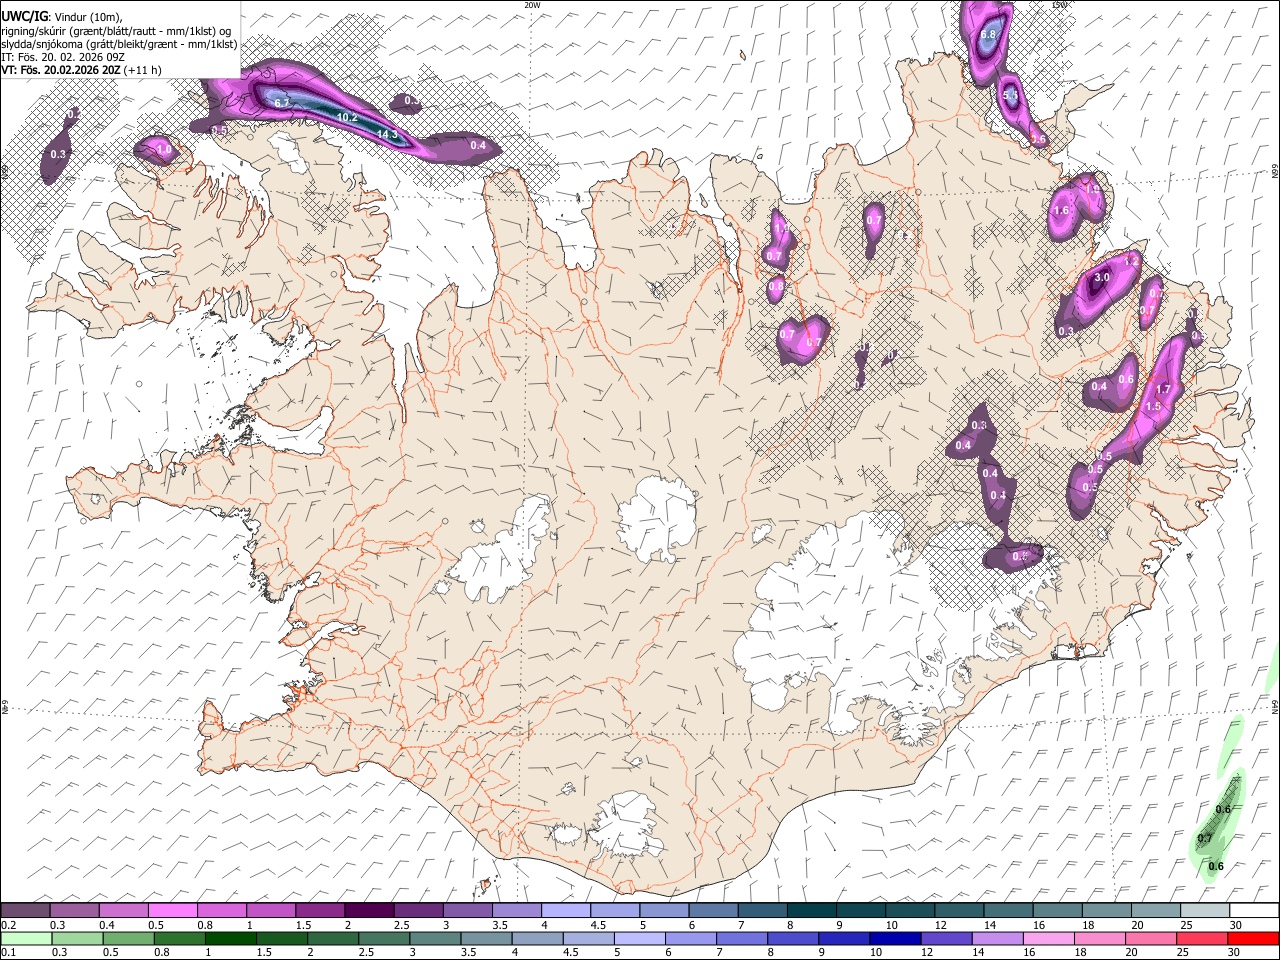Click the 1.7 precipitation value in the east
Screen dimensions: 1280x960
(x=1163, y=389)
